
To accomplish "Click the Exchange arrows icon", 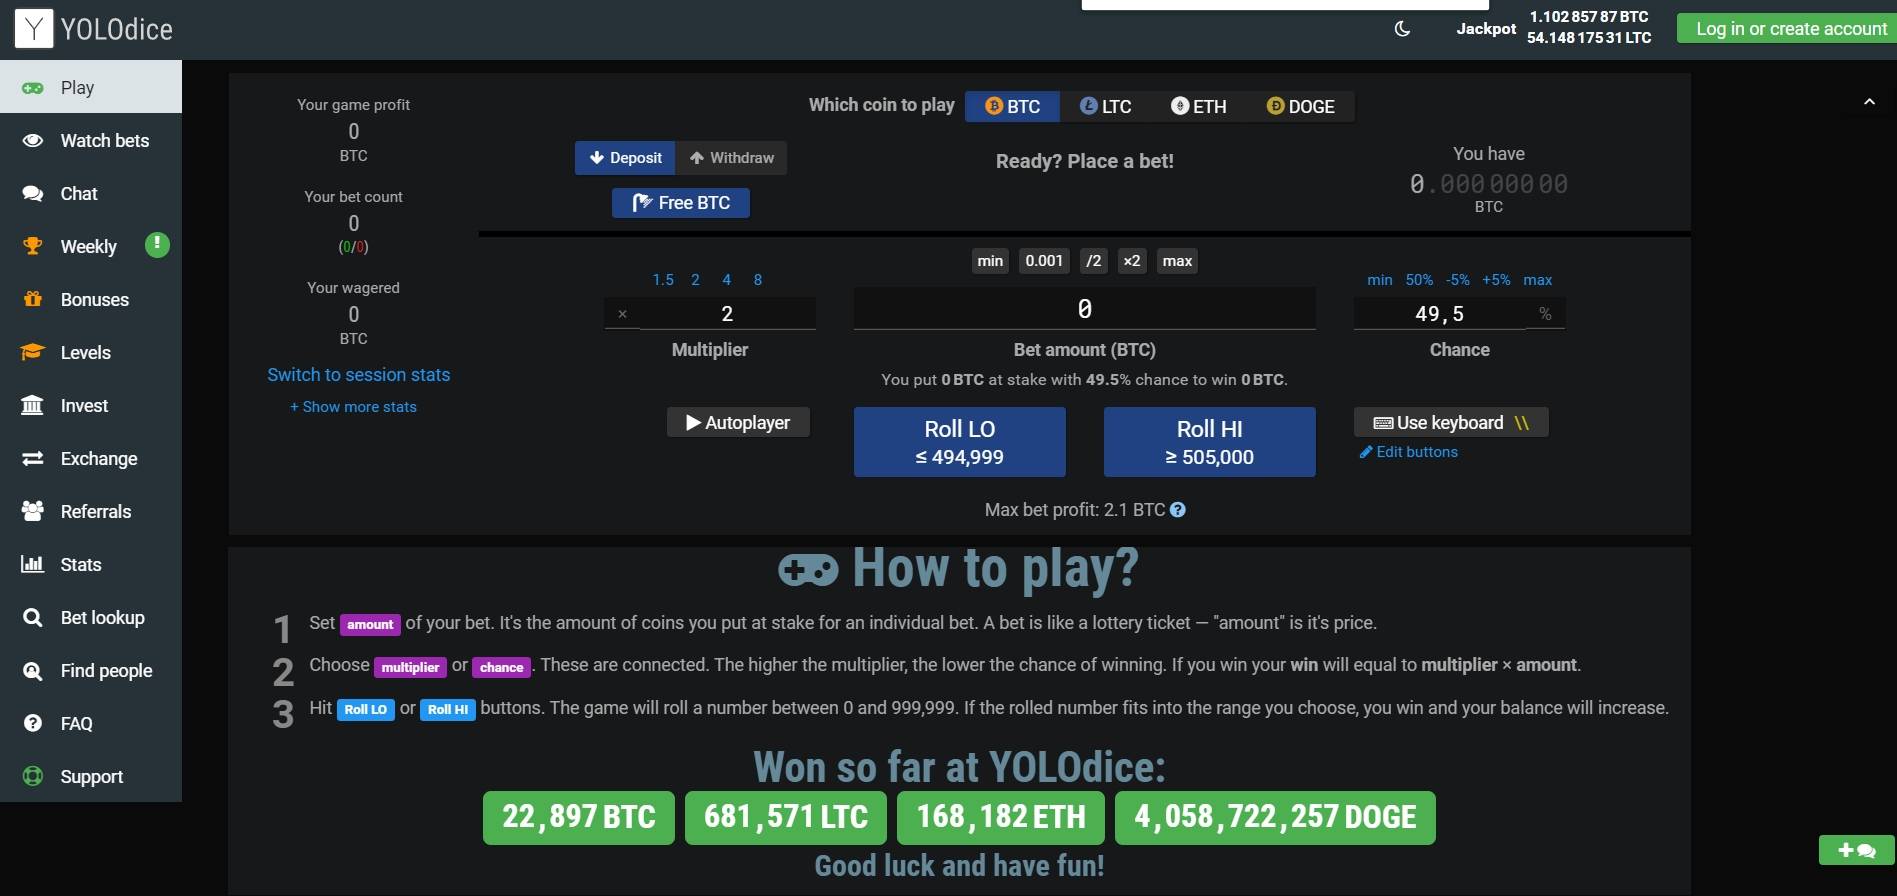I will [x=32, y=458].
